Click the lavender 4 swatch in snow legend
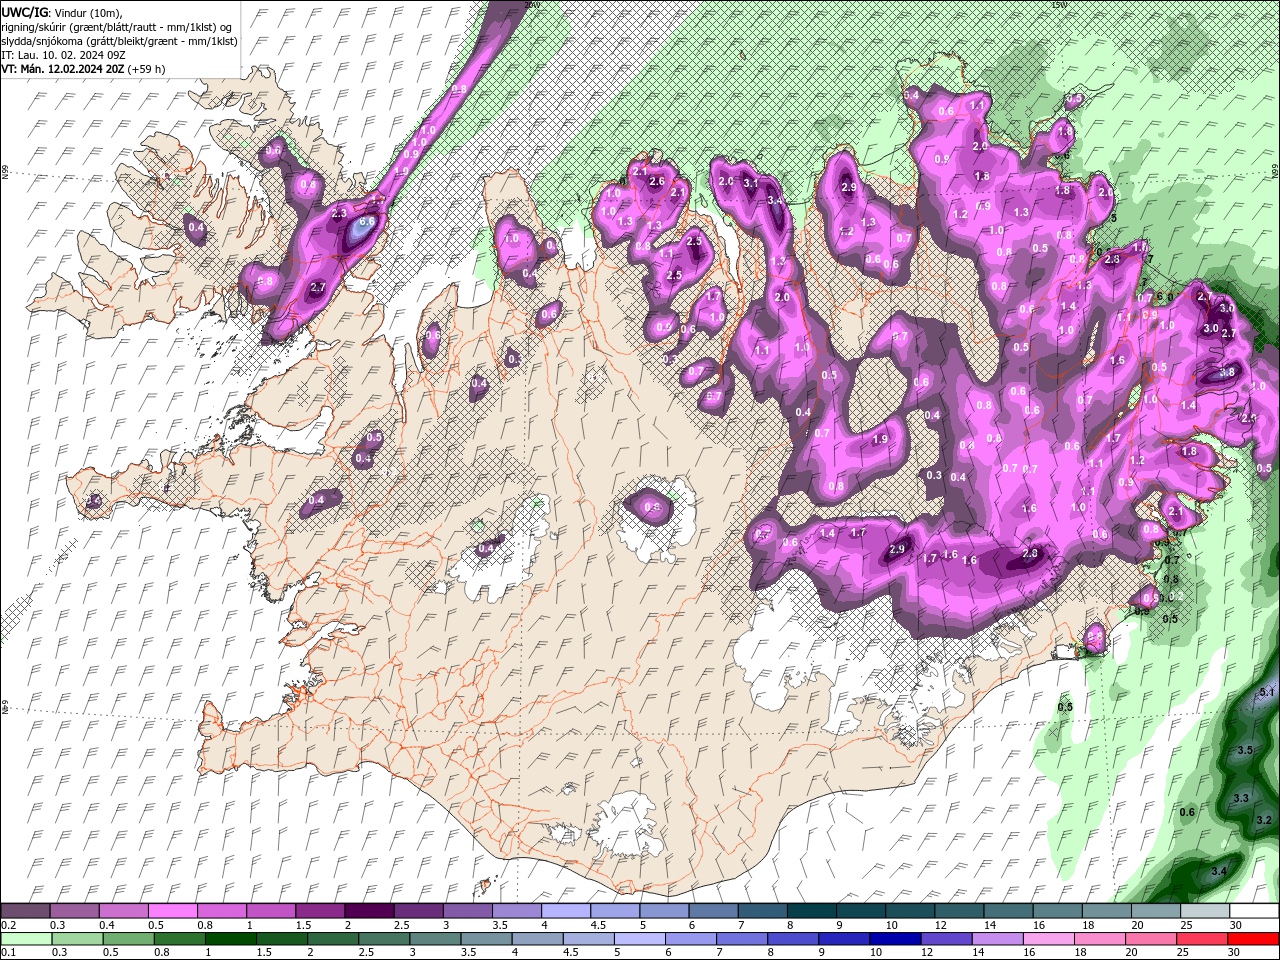 [564, 911]
